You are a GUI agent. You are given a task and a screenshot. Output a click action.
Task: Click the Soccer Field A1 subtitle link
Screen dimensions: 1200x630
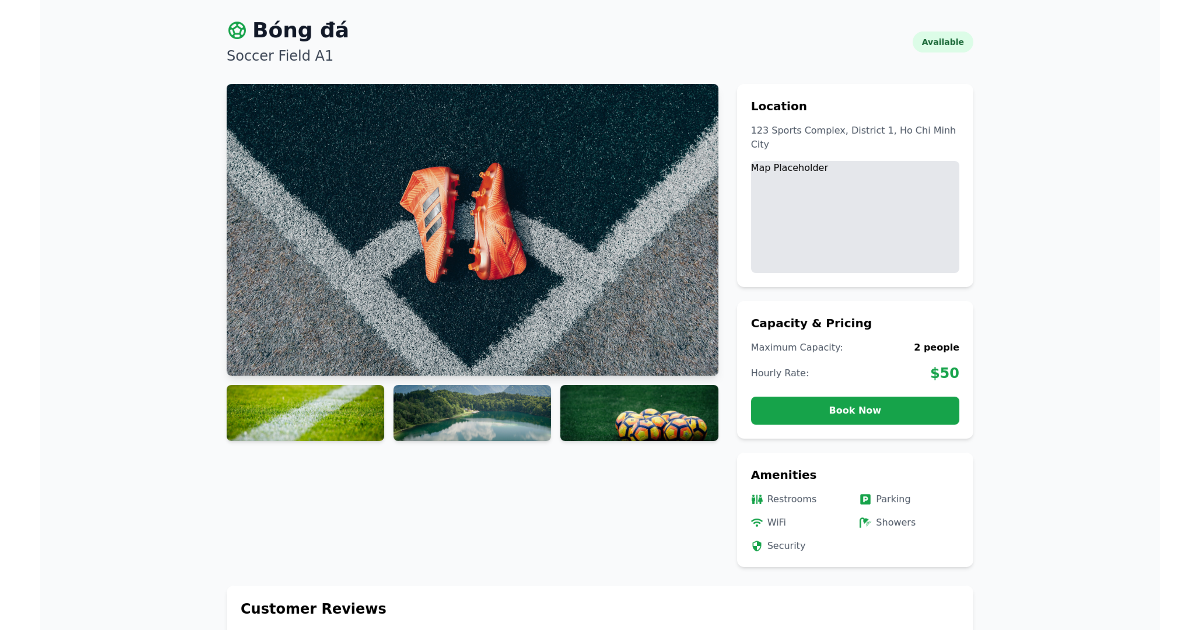[x=279, y=56]
